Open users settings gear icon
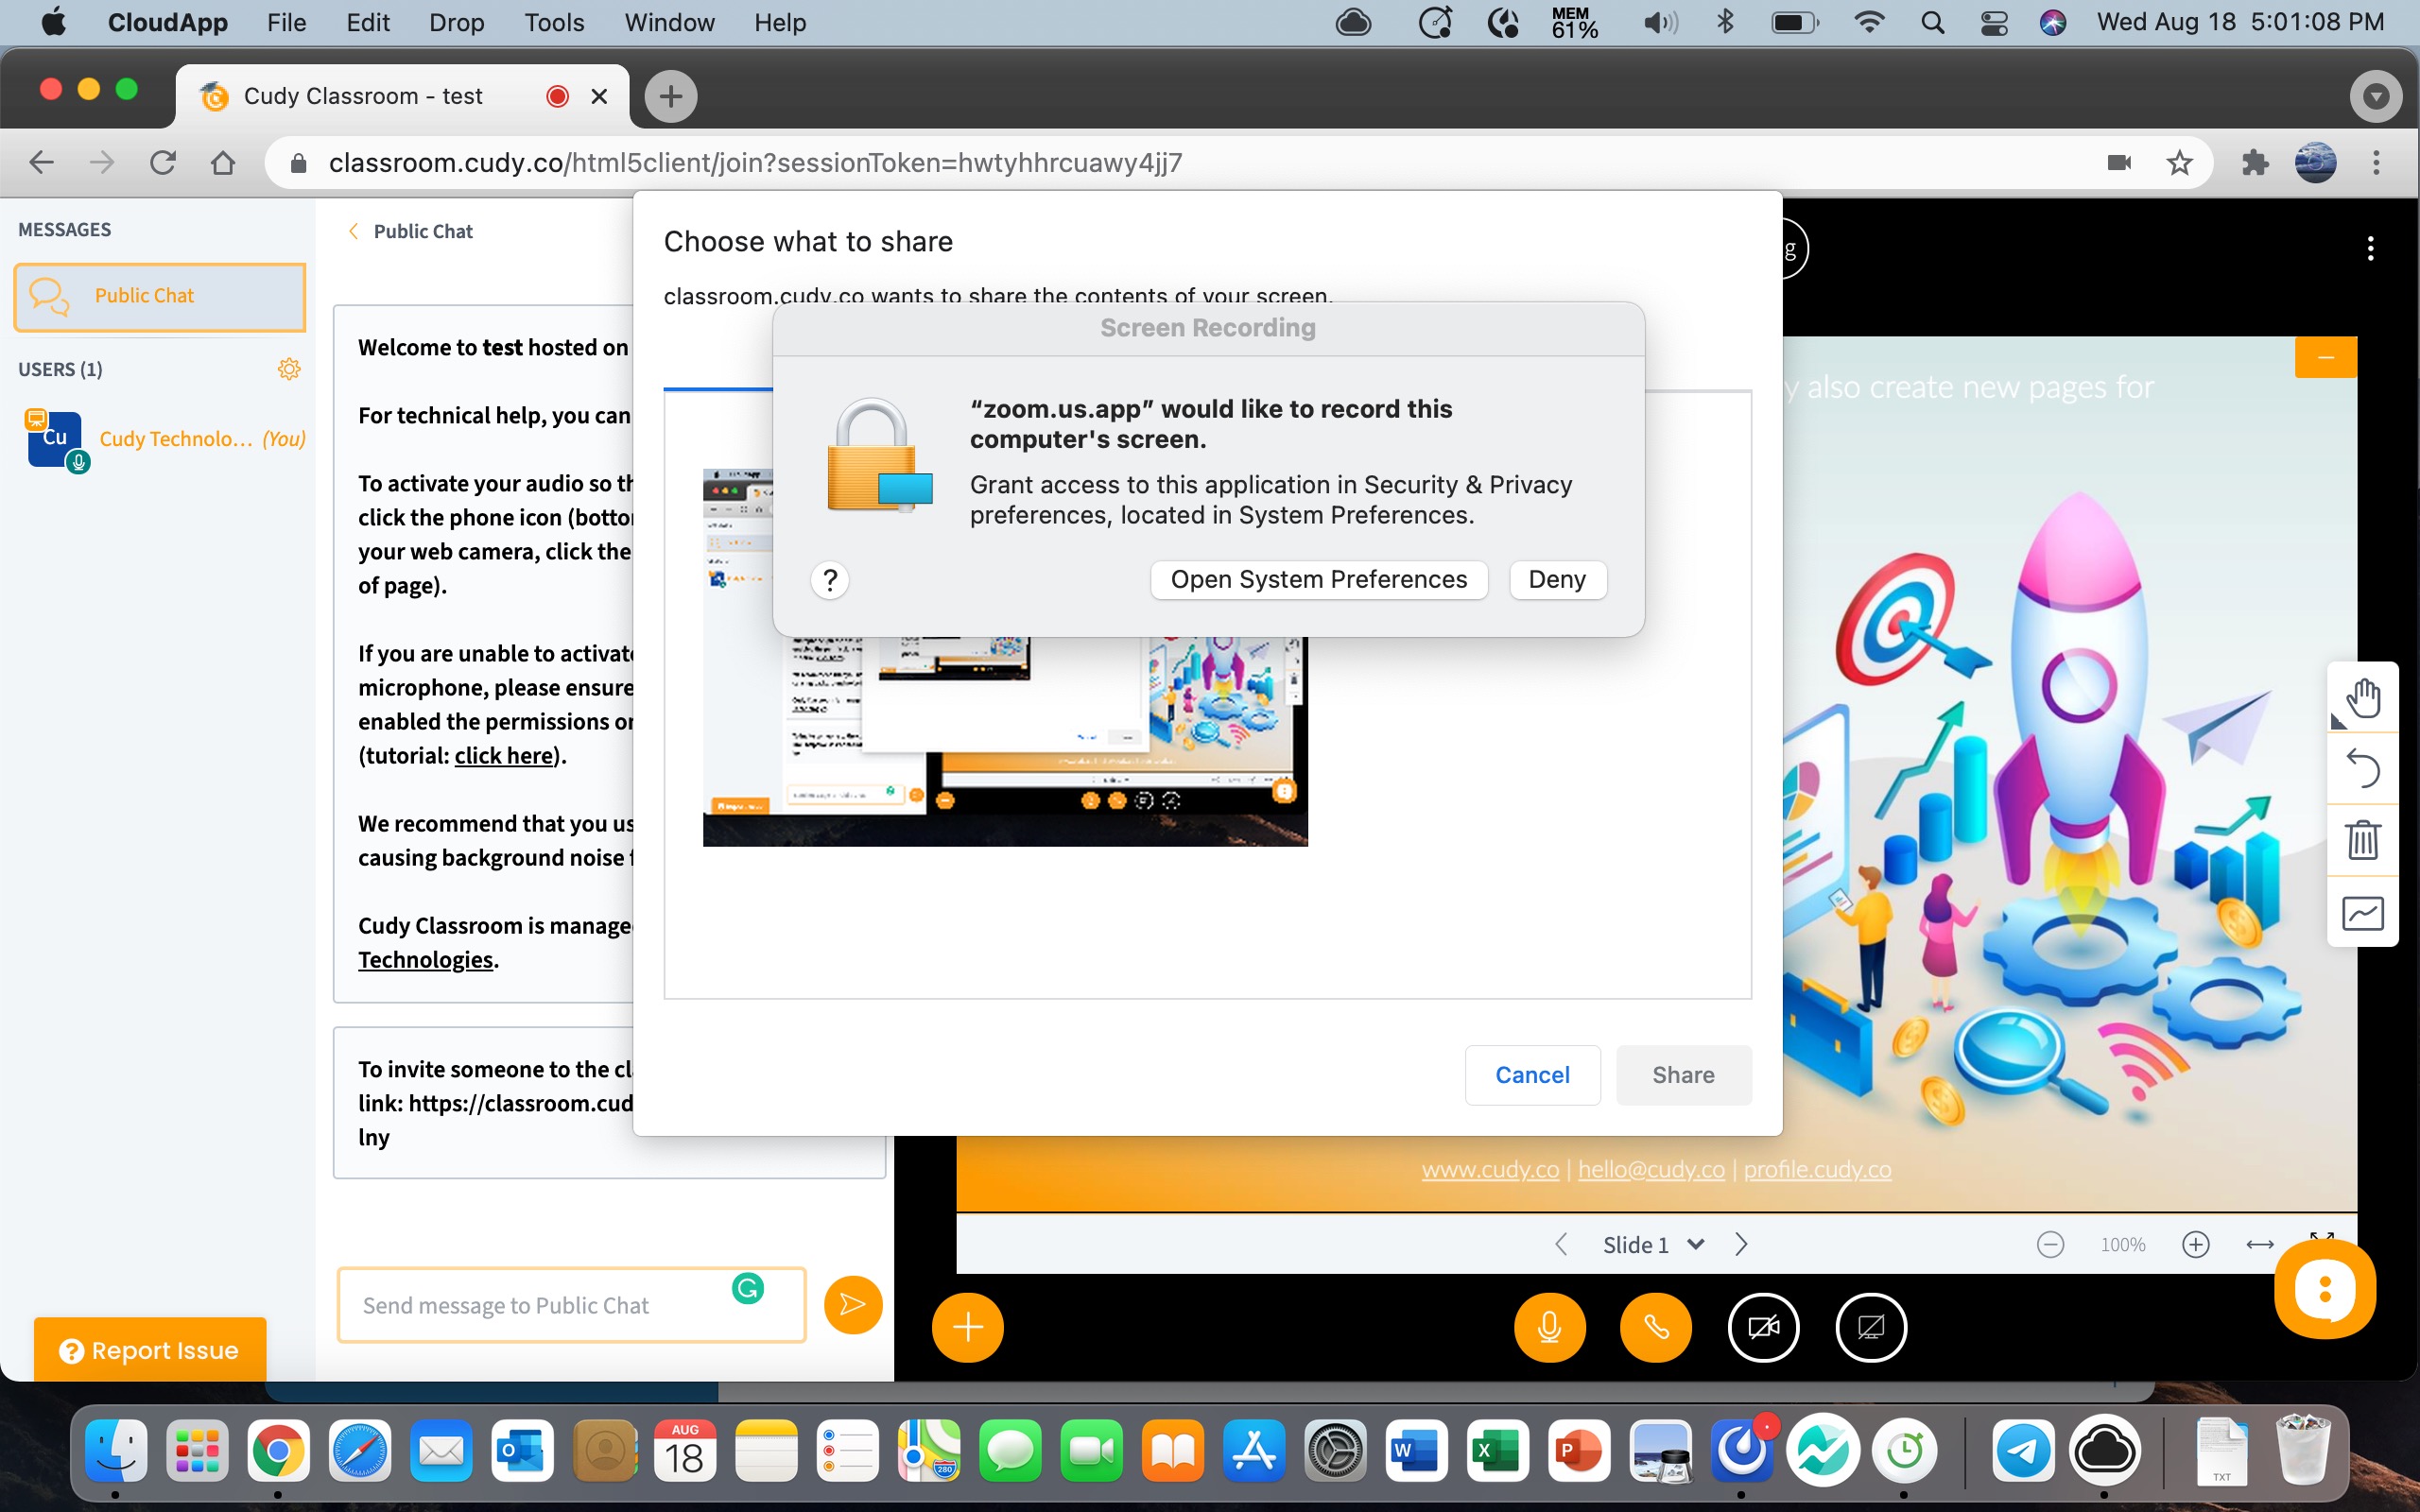Viewport: 2420px width, 1512px height. 289,369
